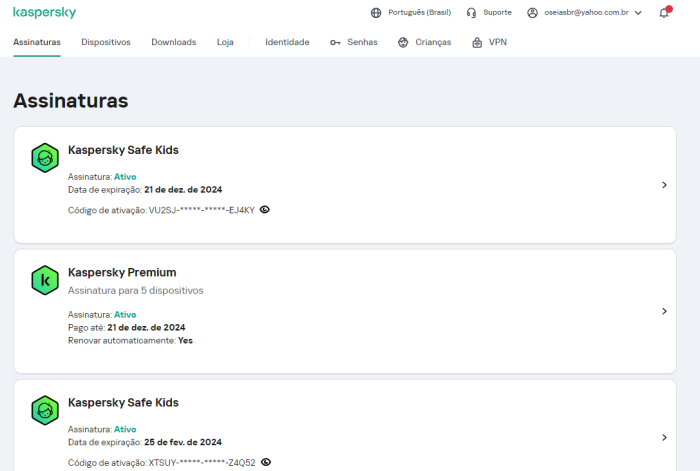Click the Kaspersky Premium product icon
Screen dimensions: 700x471
tap(45, 281)
